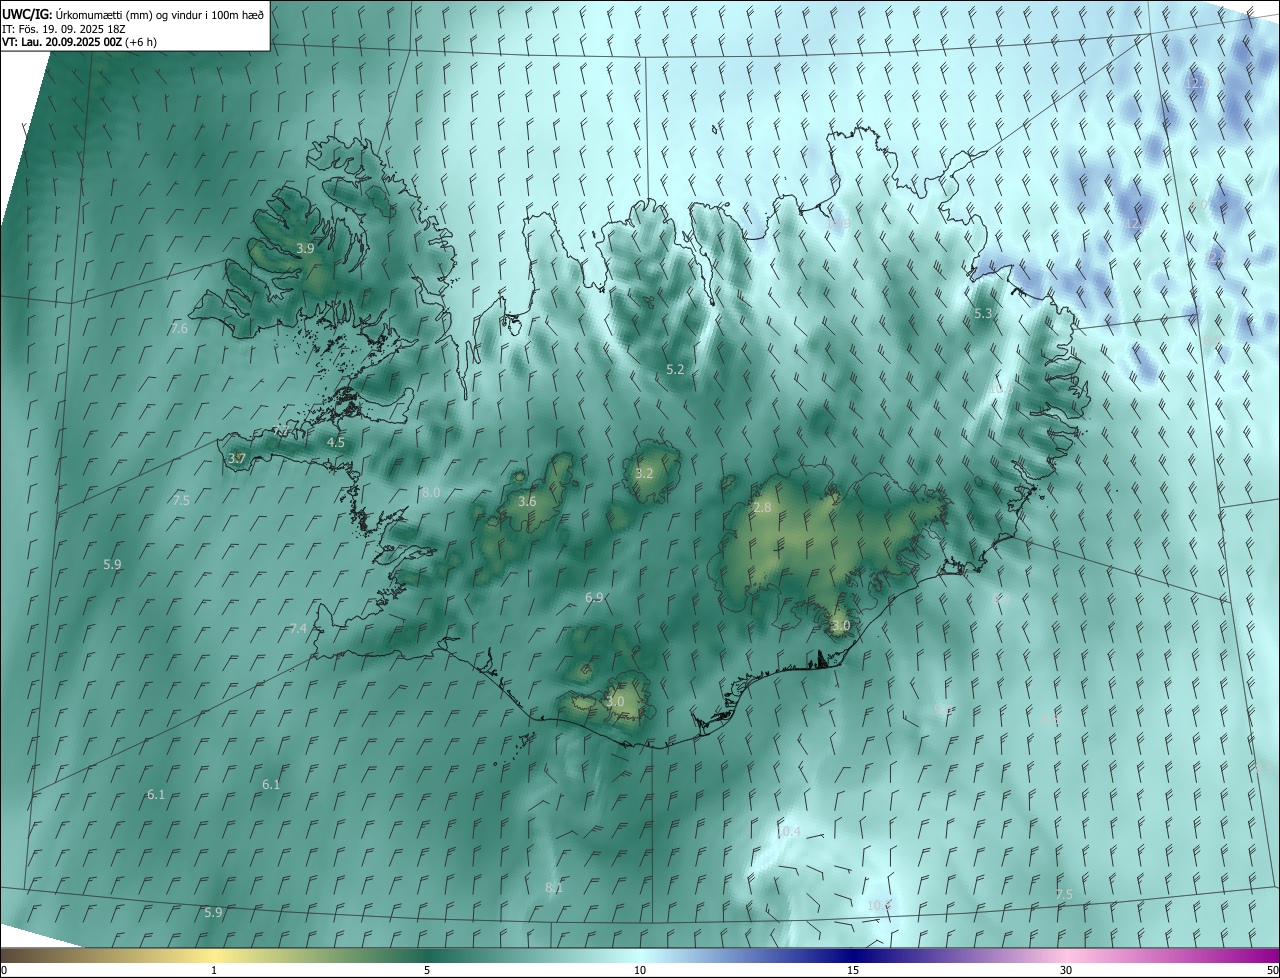Viewport: 1280px width, 978px height.
Task: Click the '5' label on the color scale
Action: click(427, 970)
